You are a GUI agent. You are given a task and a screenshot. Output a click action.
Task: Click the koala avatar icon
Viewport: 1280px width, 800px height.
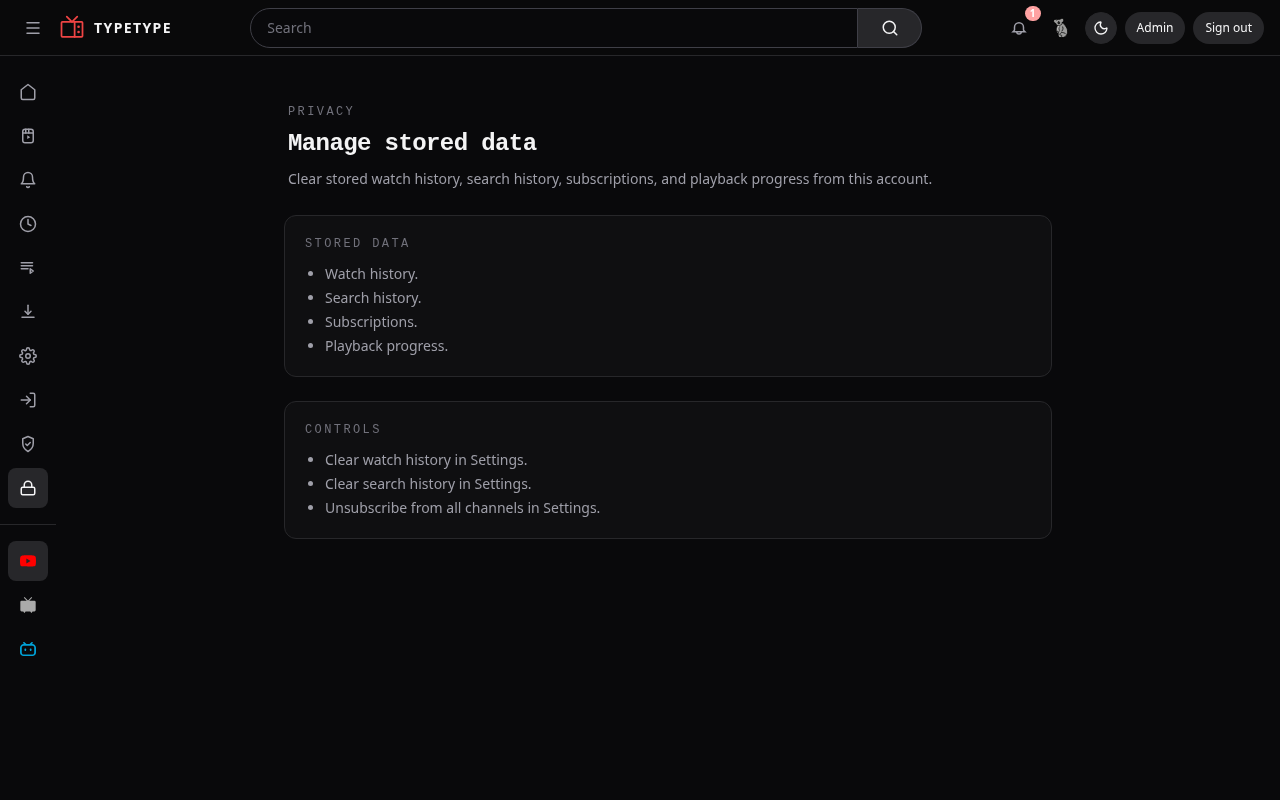pos(1060,28)
